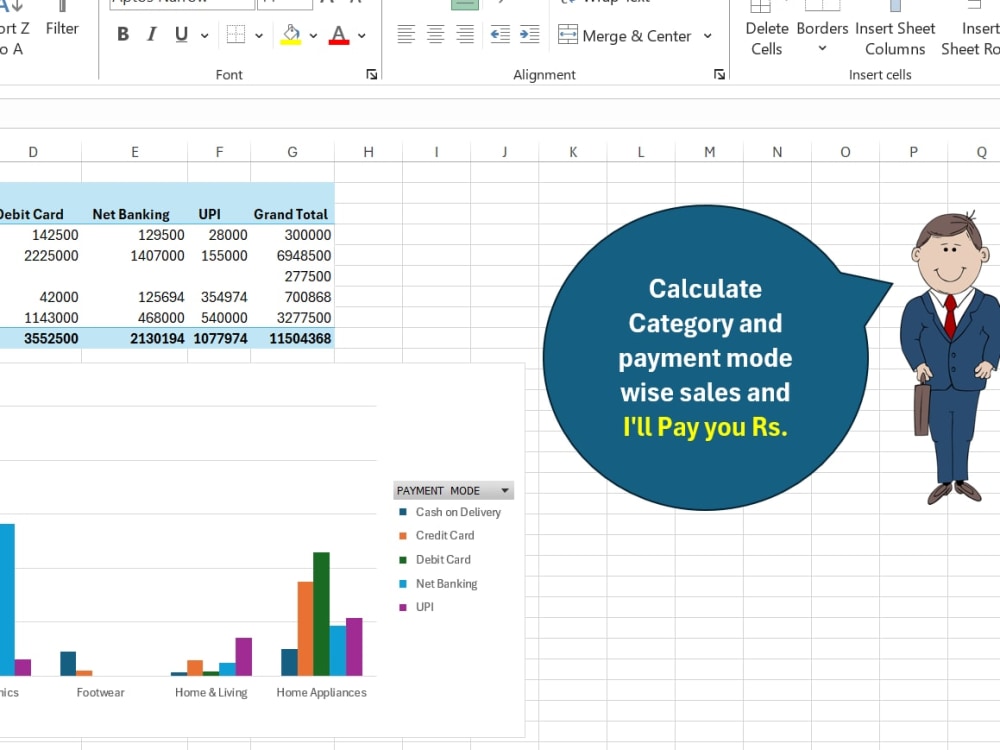The width and height of the screenshot is (1000, 750).
Task: Select column P header
Action: click(x=913, y=152)
